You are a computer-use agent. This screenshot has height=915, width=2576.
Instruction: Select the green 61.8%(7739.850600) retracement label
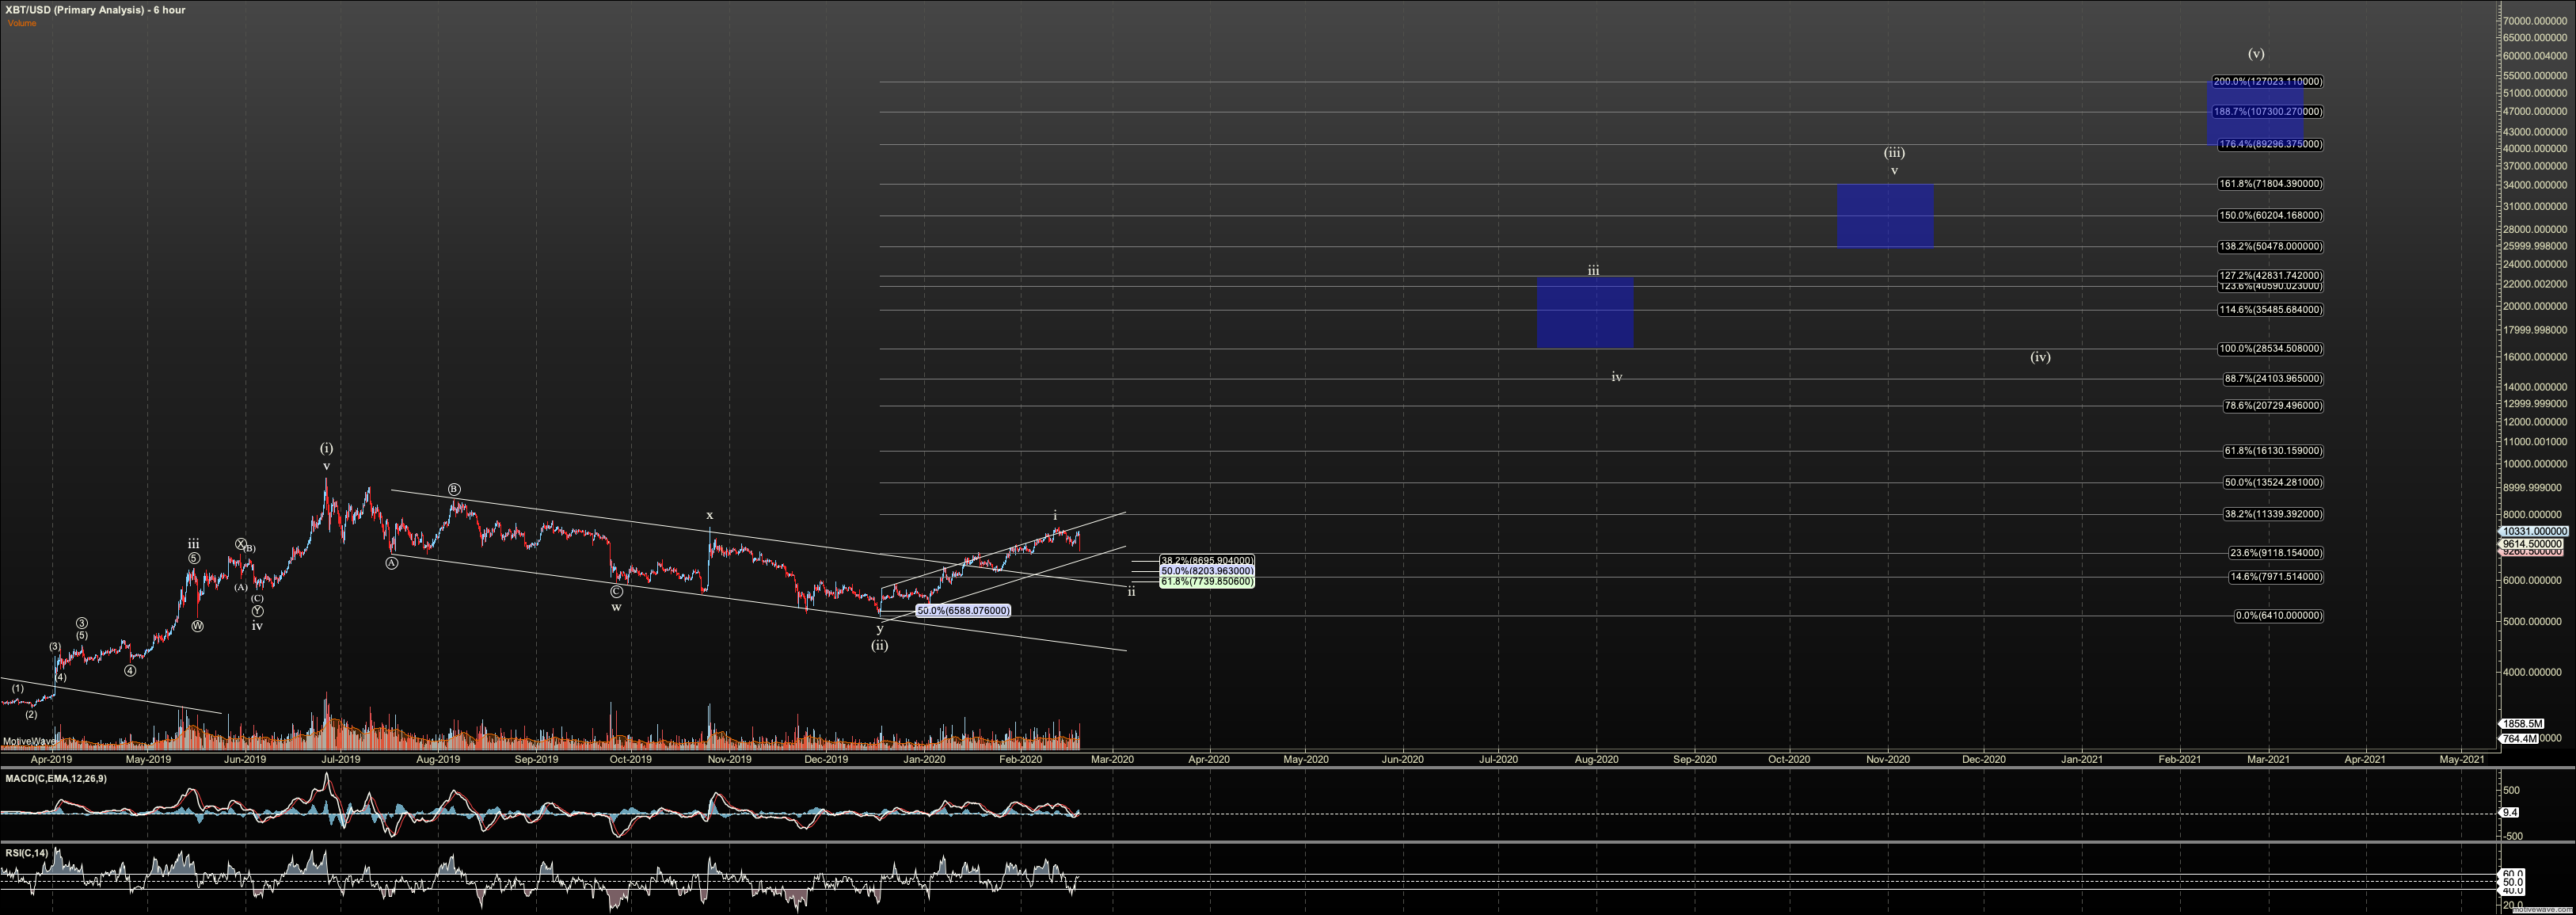[x=1207, y=581]
